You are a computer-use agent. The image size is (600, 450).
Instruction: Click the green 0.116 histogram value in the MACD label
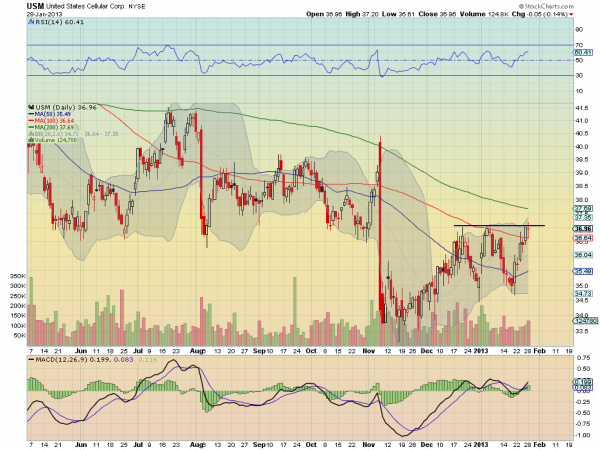148,360
